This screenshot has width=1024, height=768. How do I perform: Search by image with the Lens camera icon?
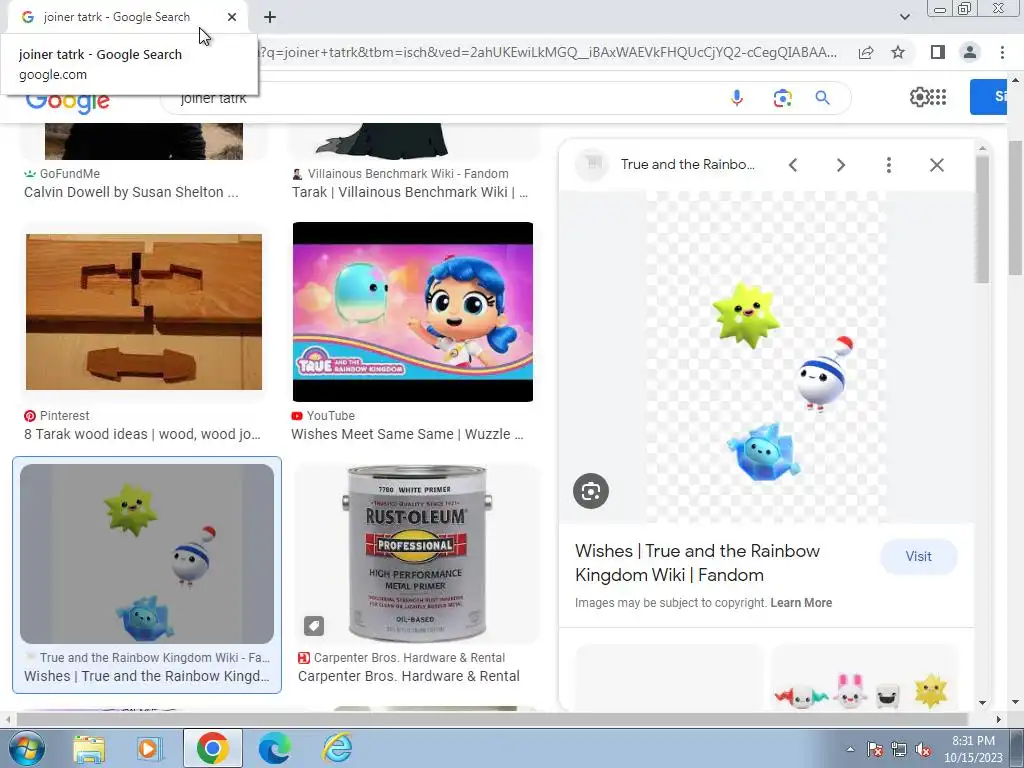coord(782,98)
